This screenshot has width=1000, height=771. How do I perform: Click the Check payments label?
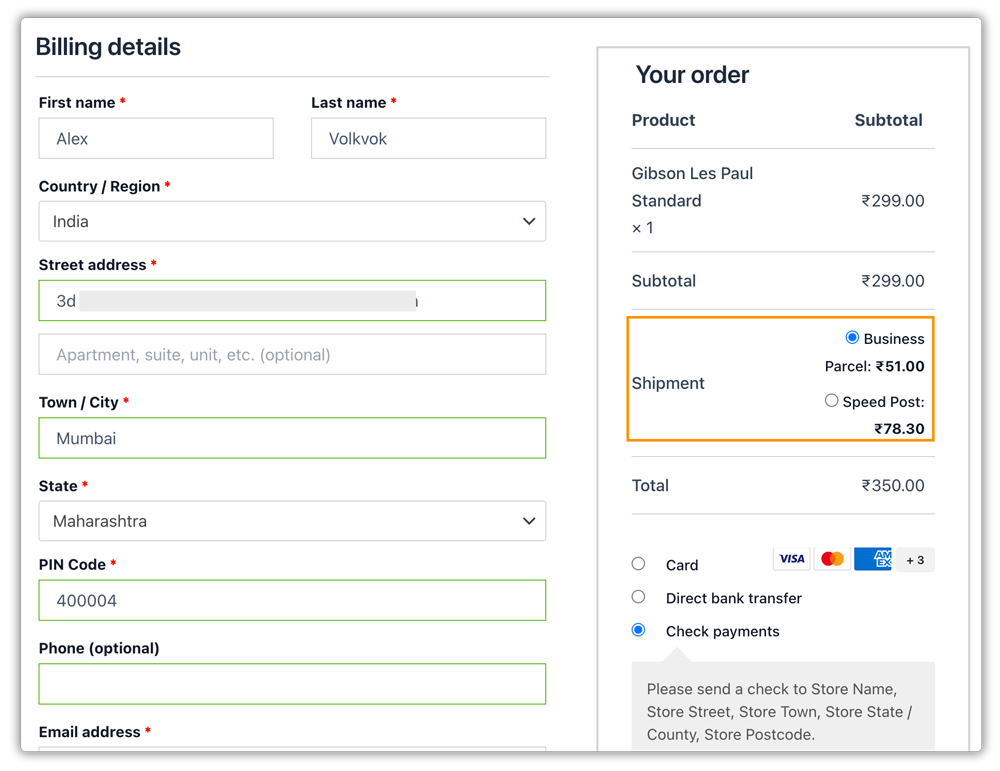[723, 631]
